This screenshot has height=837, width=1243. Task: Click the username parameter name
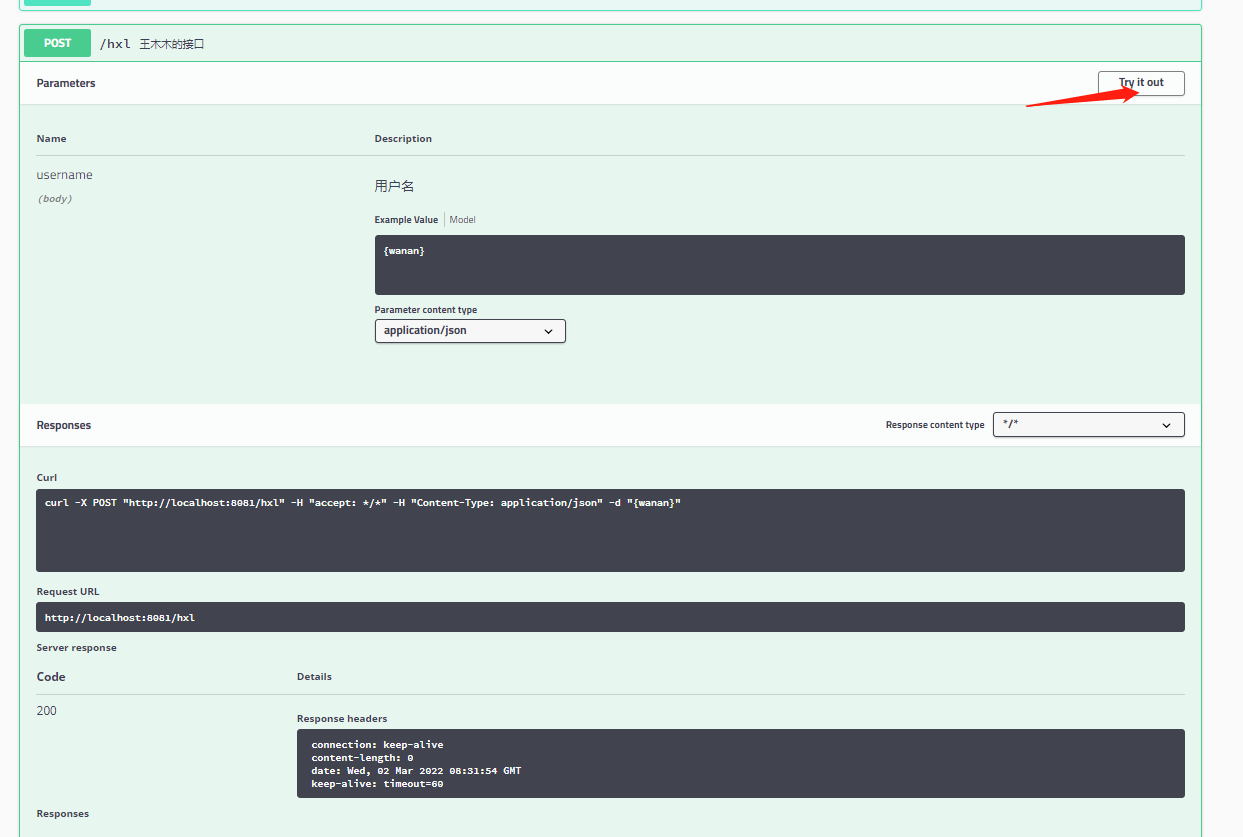[x=64, y=175]
